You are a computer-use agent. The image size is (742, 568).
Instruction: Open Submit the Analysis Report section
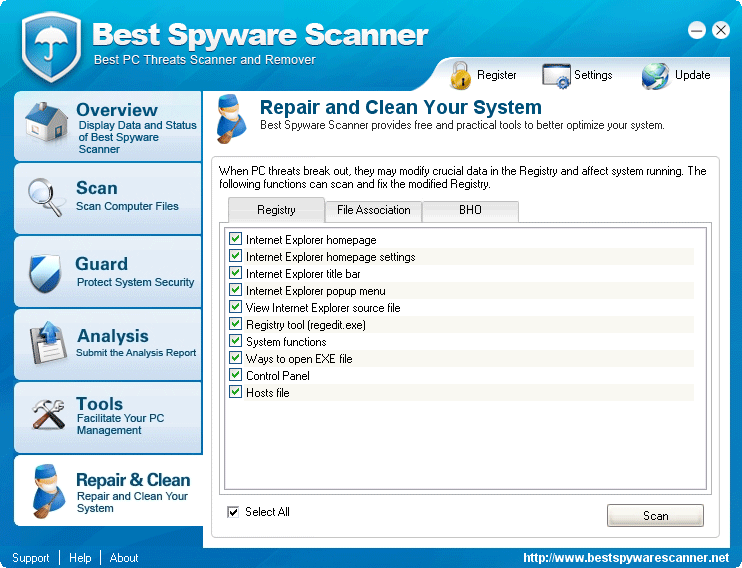pyautogui.click(x=108, y=344)
